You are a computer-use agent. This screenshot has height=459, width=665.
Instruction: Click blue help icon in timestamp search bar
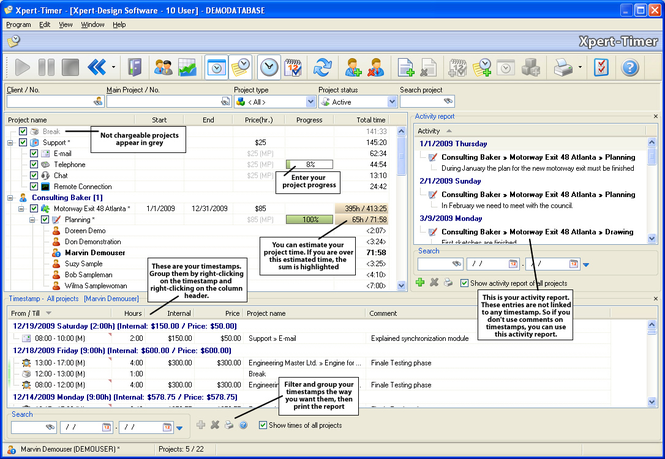click(x=243, y=425)
